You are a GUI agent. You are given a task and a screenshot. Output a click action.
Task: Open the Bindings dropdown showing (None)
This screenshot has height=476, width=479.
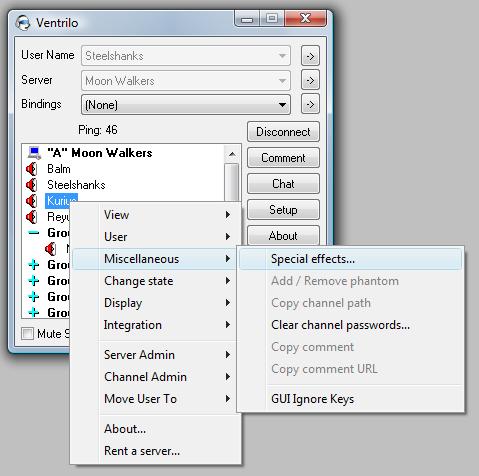[x=186, y=105]
